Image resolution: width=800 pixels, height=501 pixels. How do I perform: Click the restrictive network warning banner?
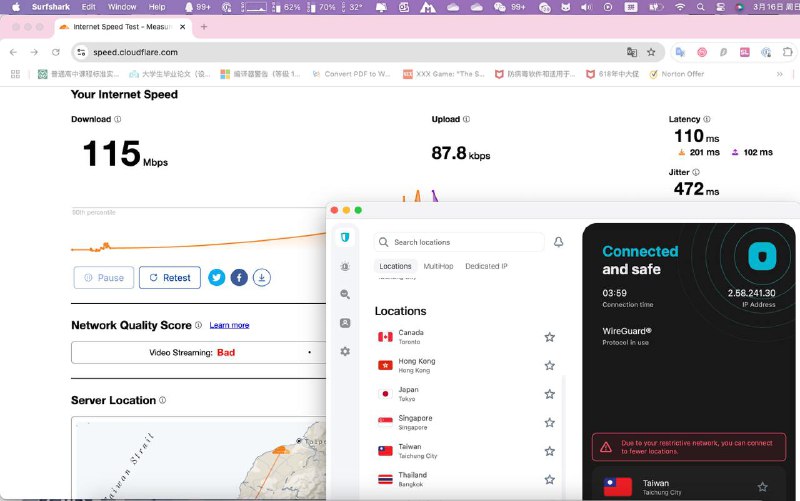689,447
